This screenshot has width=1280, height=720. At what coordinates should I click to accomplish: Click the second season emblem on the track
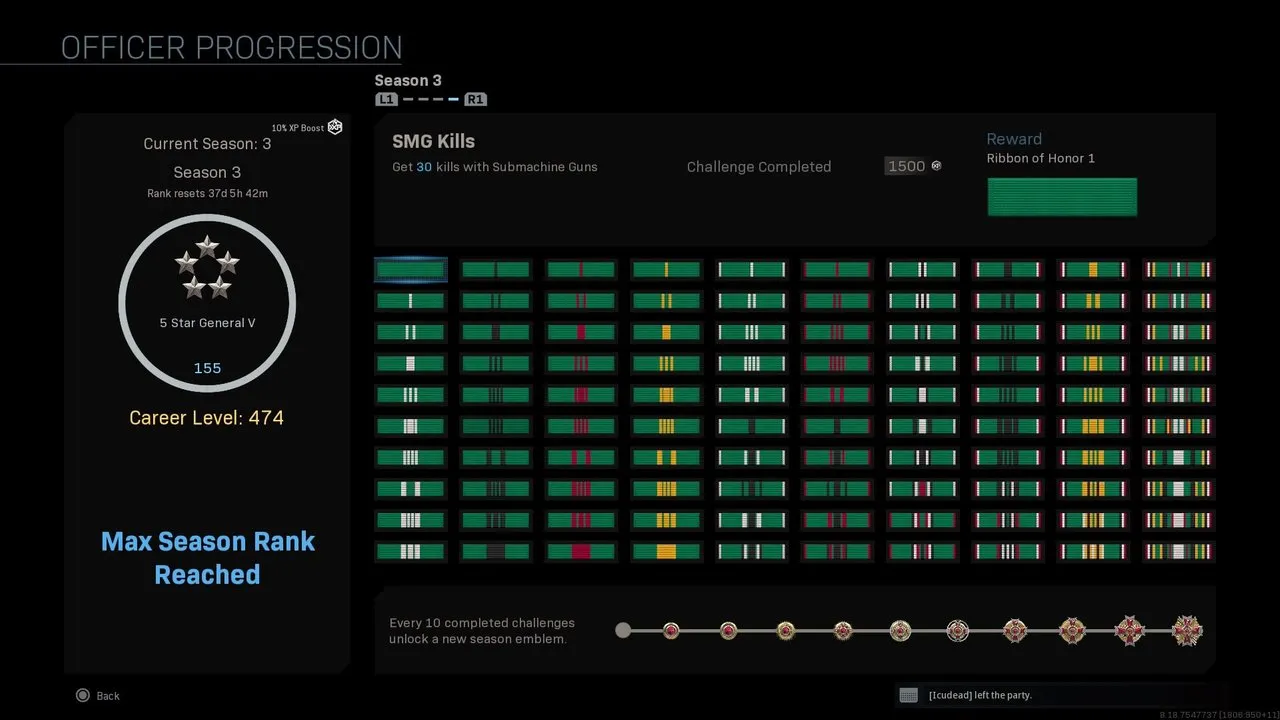(728, 631)
